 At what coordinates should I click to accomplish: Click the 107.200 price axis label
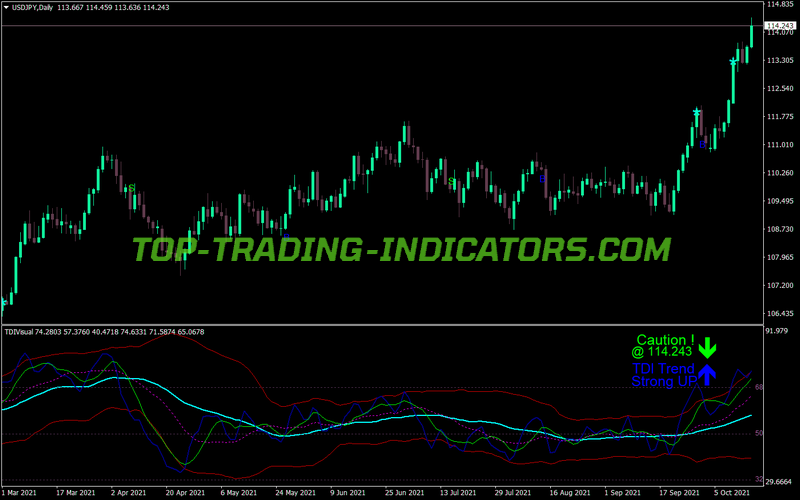[780, 285]
